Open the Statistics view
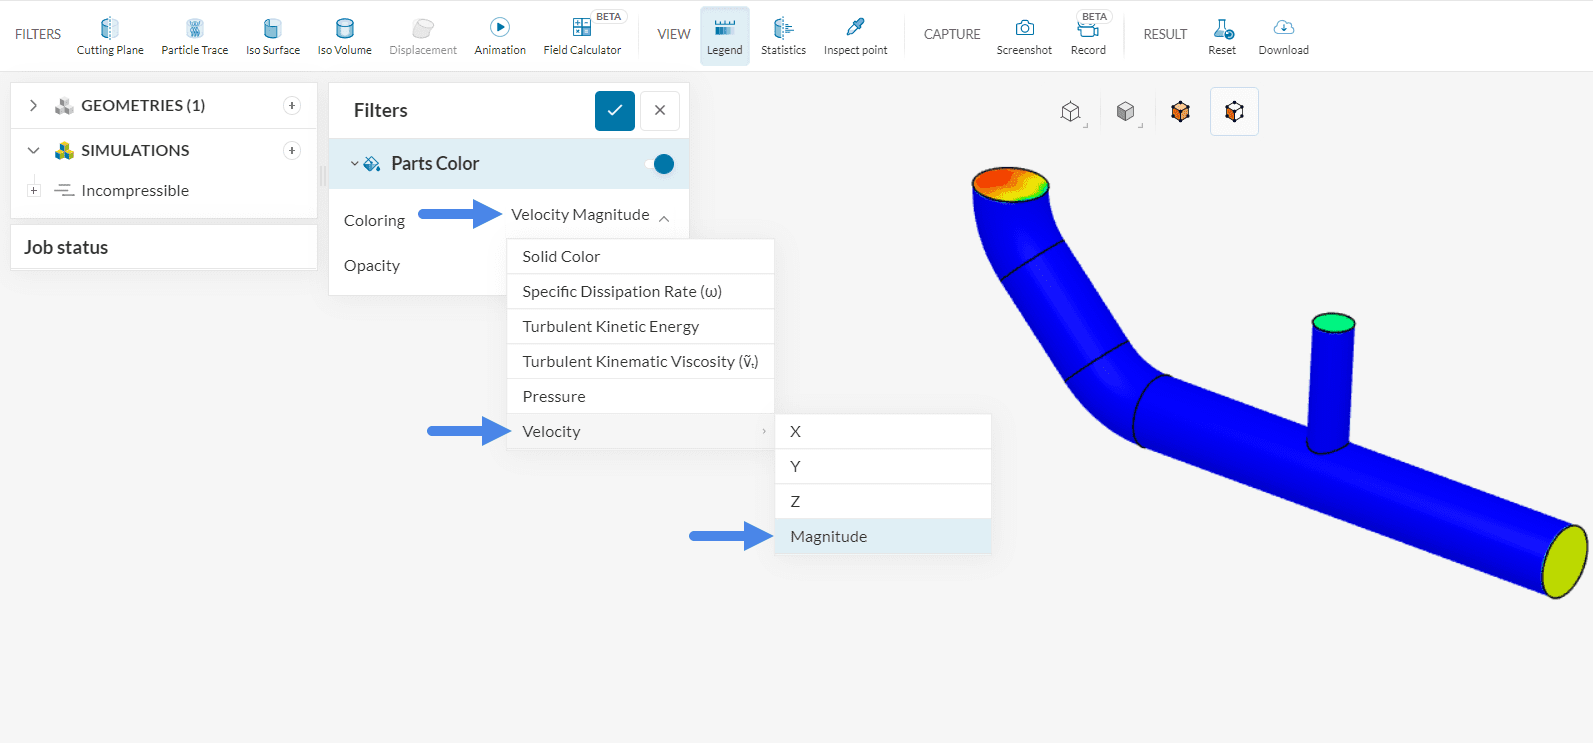 point(783,36)
